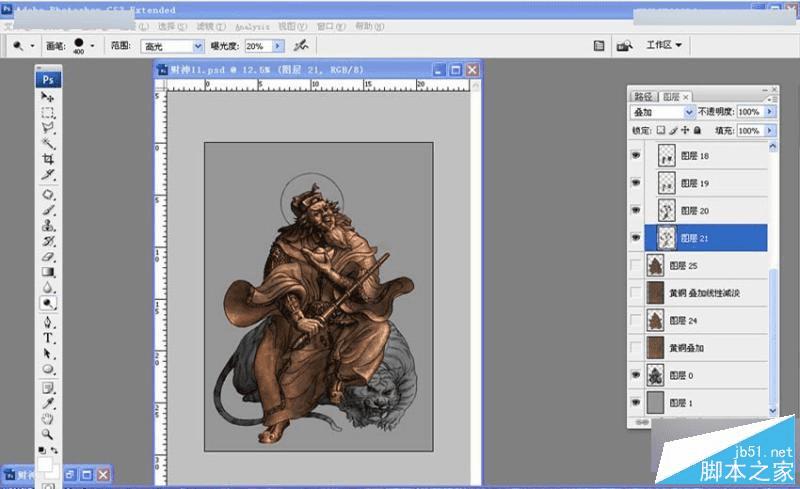800x489 pixels.
Task: Open the 工作区 workspace button
Action: click(x=664, y=45)
